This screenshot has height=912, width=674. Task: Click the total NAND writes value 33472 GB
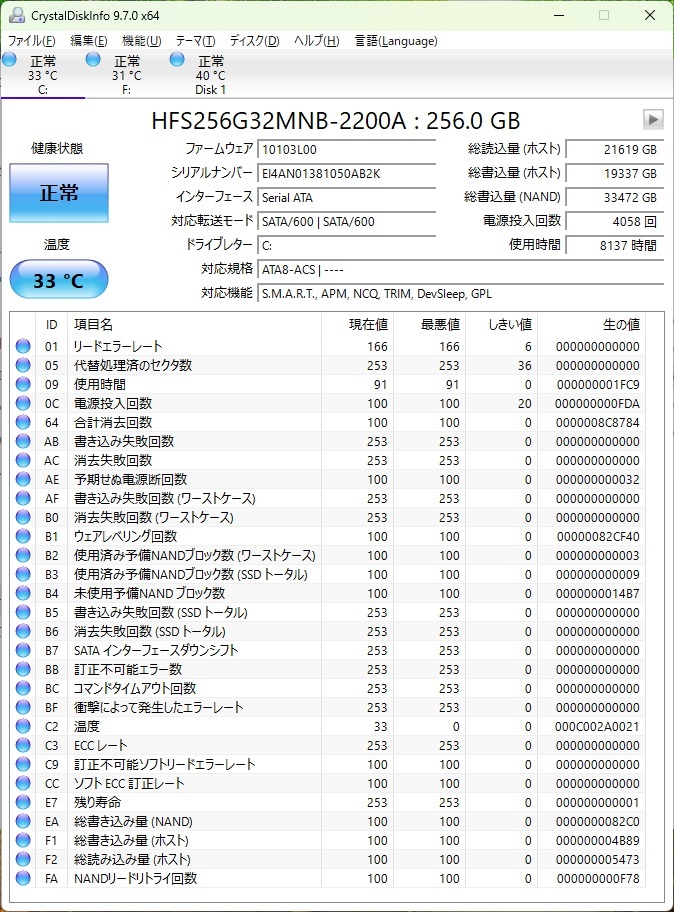click(614, 197)
